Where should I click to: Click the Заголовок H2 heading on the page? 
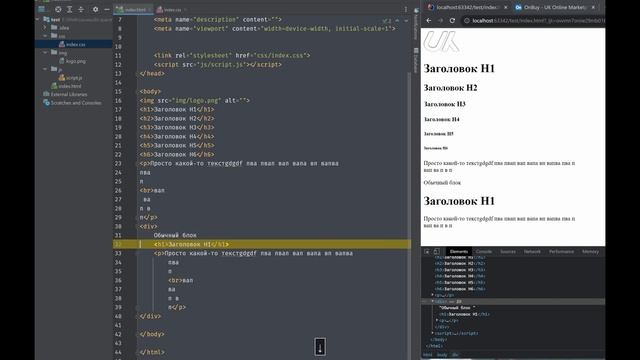(x=450, y=88)
